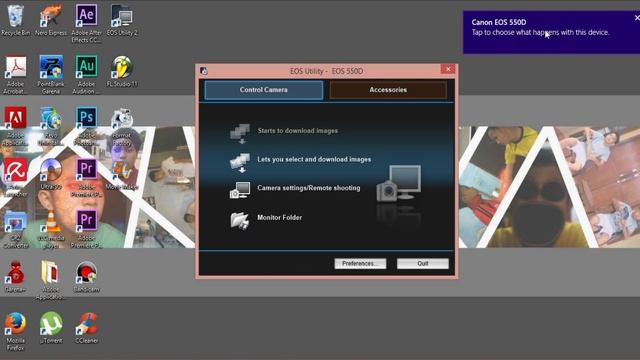Viewport: 640px width, 360px height.
Task: Select the Adobe Acrobat shortcut
Action: point(16,75)
